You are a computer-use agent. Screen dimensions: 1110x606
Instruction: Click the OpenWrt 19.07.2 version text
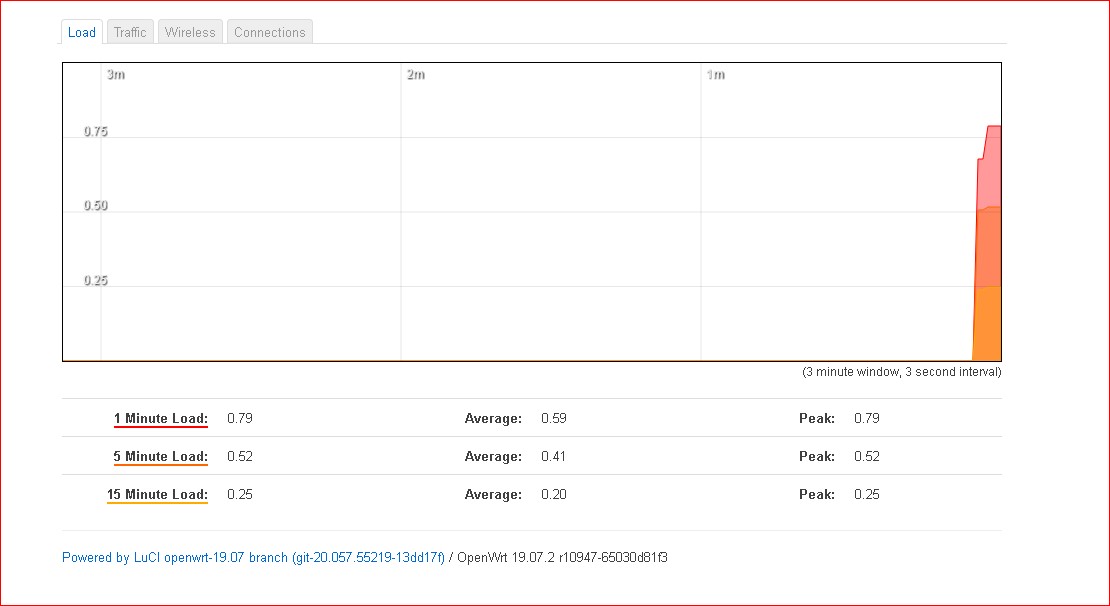coord(562,557)
